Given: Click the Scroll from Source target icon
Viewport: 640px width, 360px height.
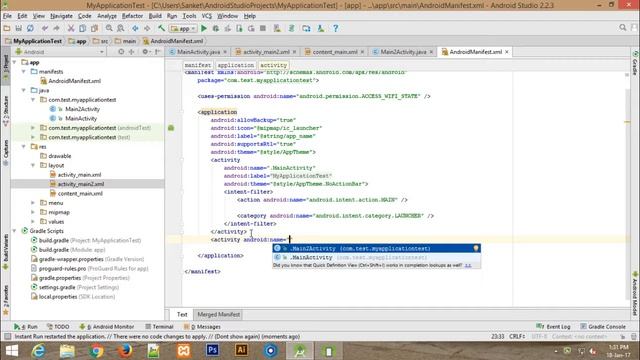Looking at the screenshot, I should pyautogui.click(x=121, y=52).
